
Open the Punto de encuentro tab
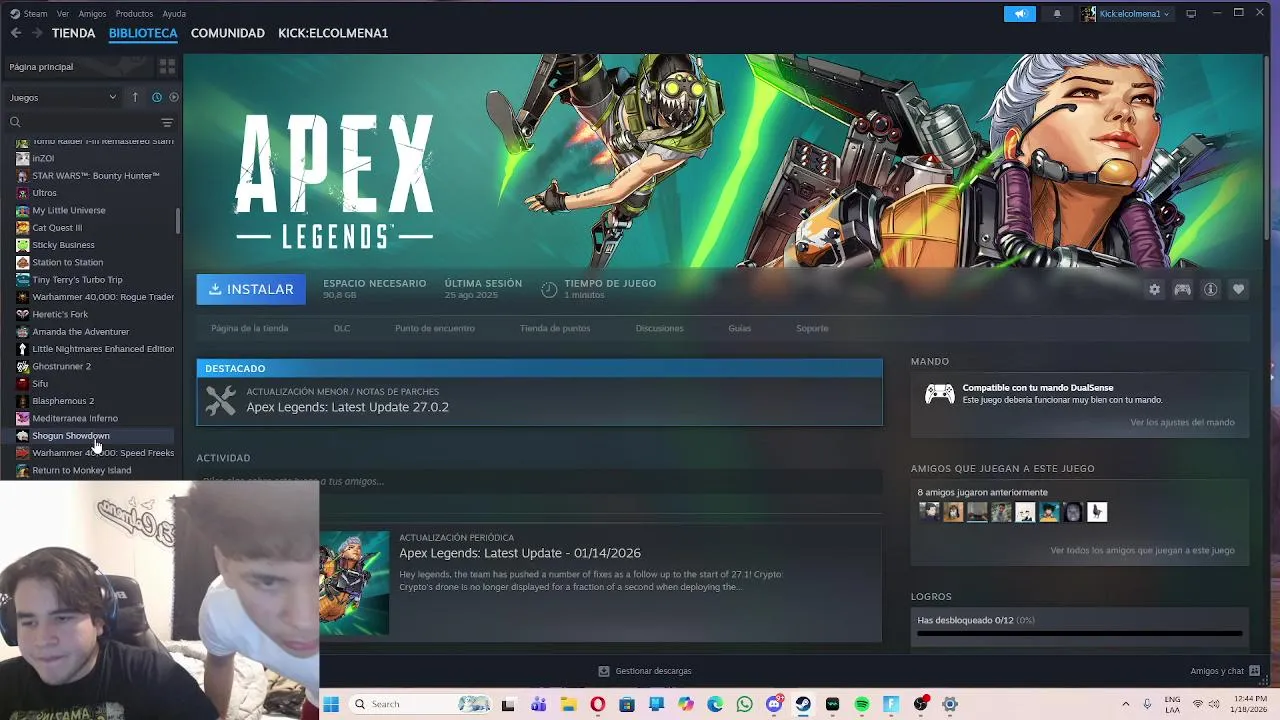(435, 328)
